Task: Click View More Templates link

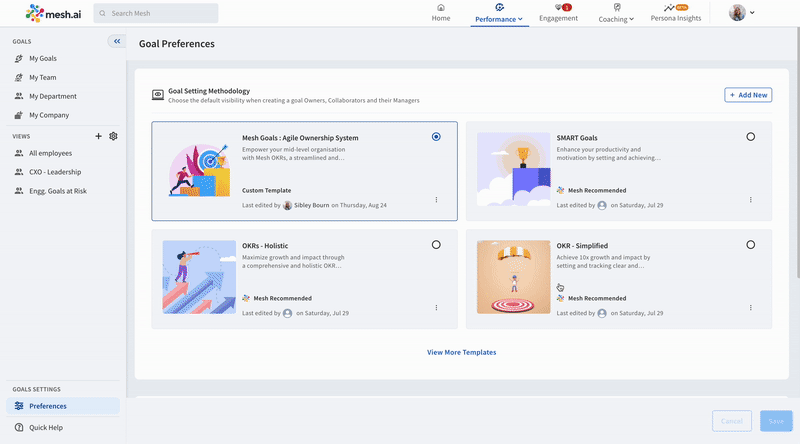Action: point(461,352)
